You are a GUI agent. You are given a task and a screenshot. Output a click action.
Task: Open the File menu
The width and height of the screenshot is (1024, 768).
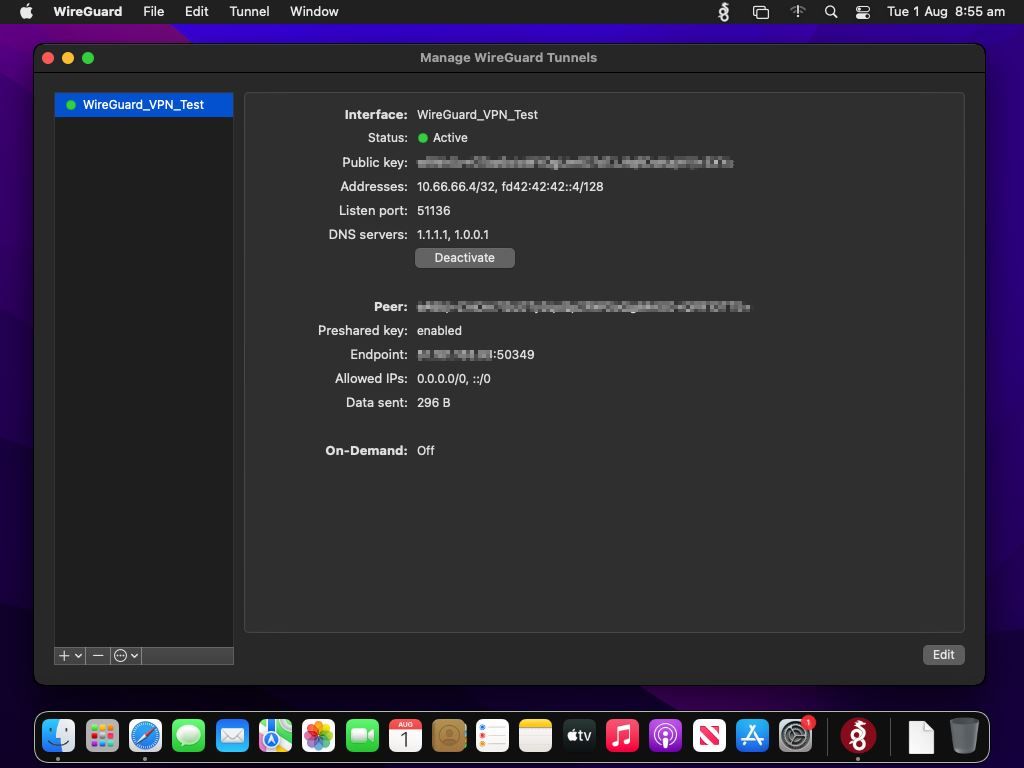(x=153, y=11)
